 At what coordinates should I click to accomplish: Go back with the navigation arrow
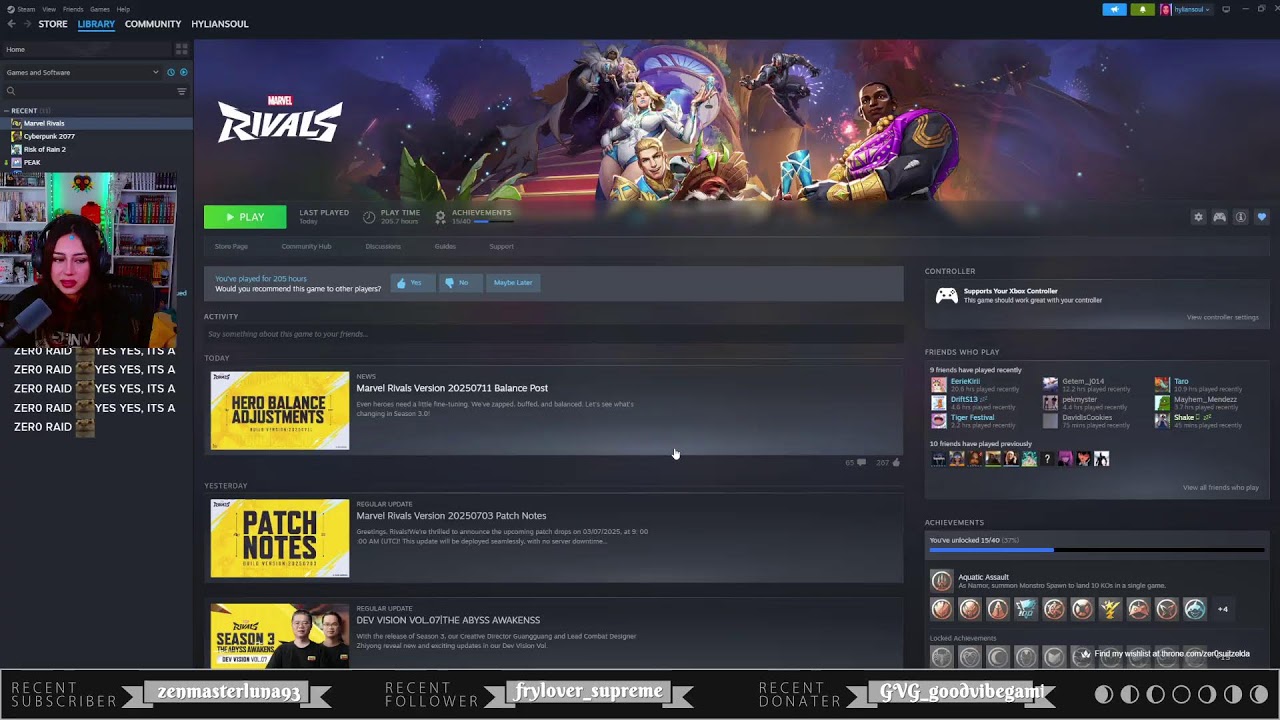click(12, 24)
